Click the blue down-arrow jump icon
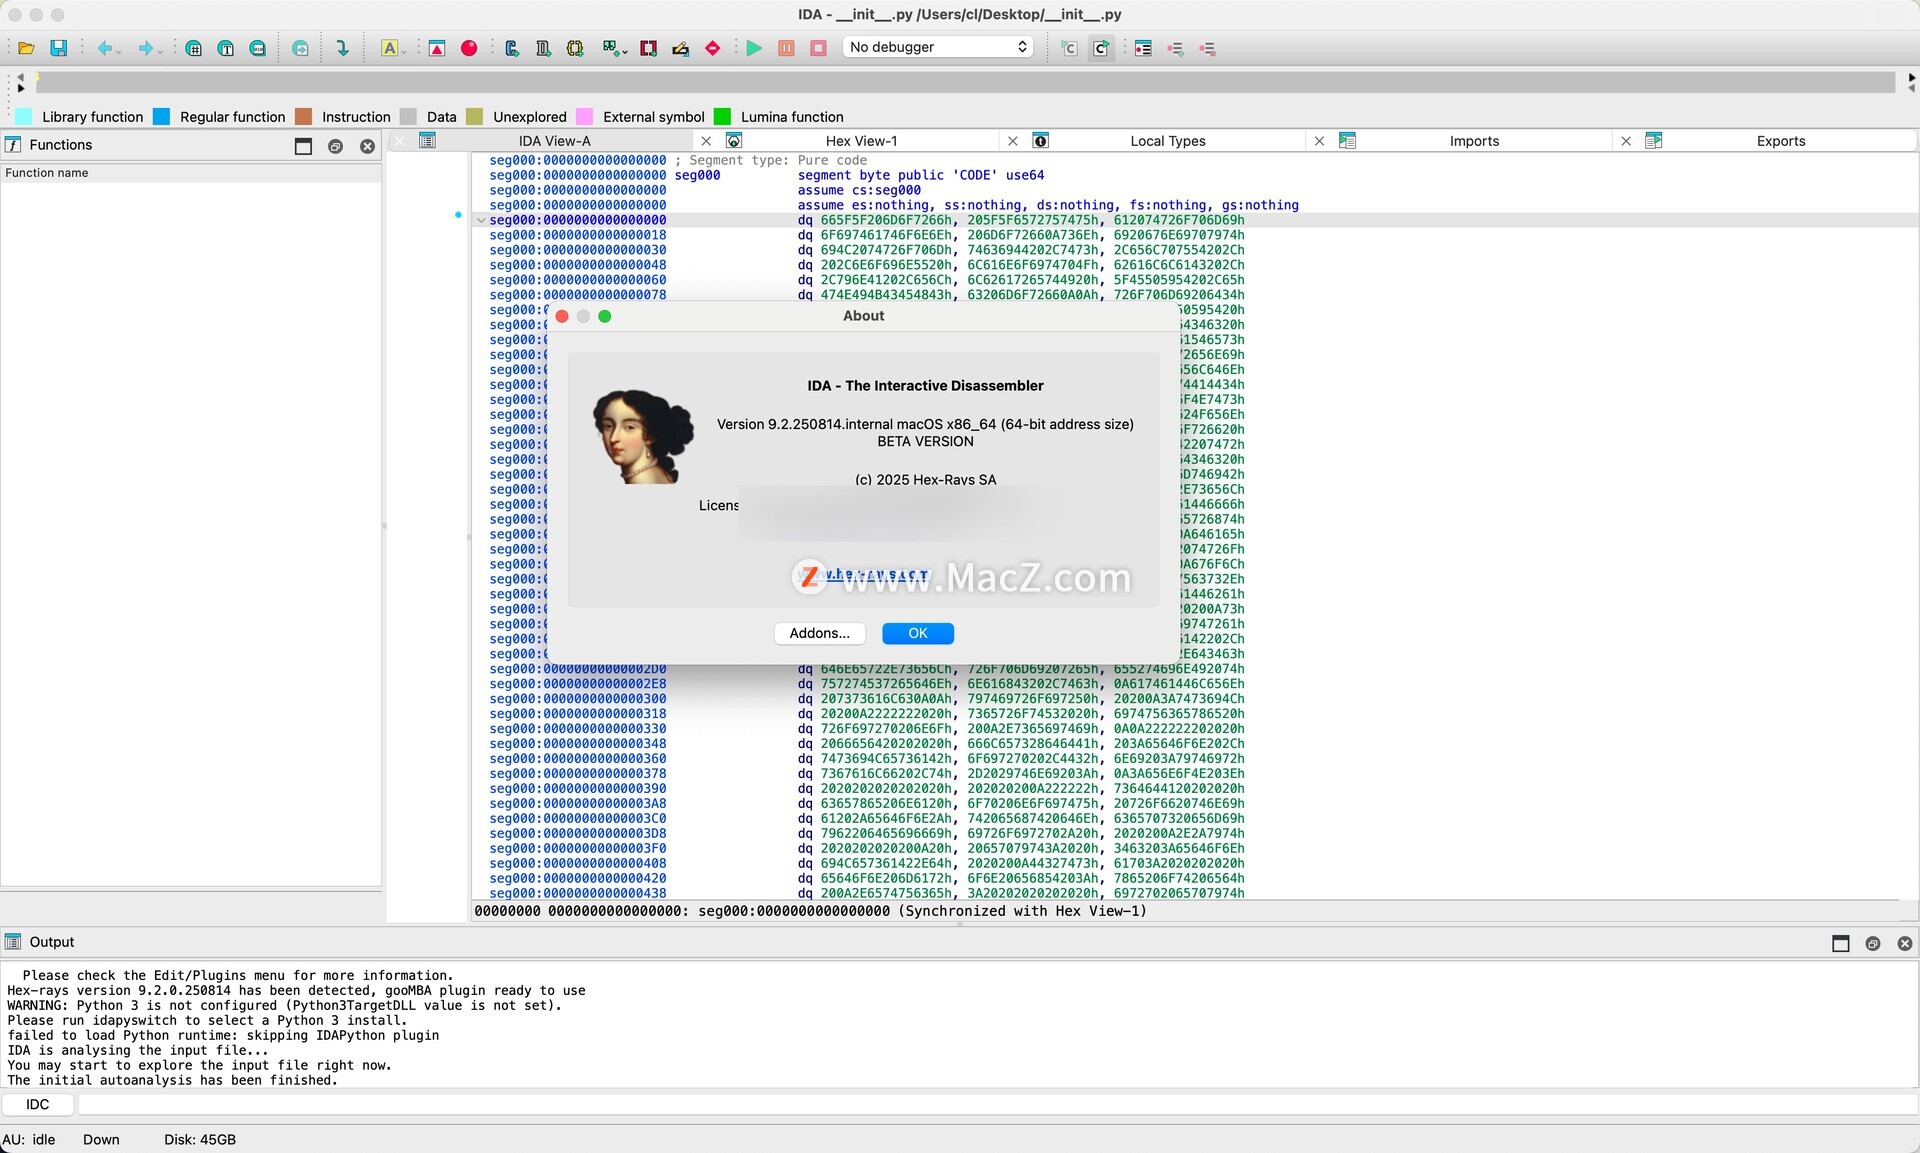1920x1153 pixels. click(x=342, y=47)
